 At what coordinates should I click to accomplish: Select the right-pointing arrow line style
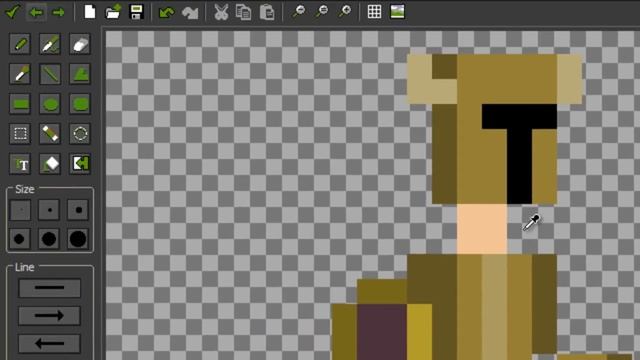pyautogui.click(x=49, y=316)
